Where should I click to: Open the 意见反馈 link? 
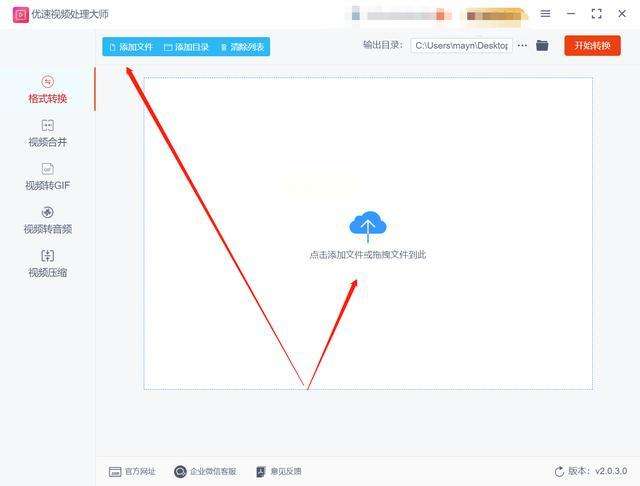tap(279, 472)
